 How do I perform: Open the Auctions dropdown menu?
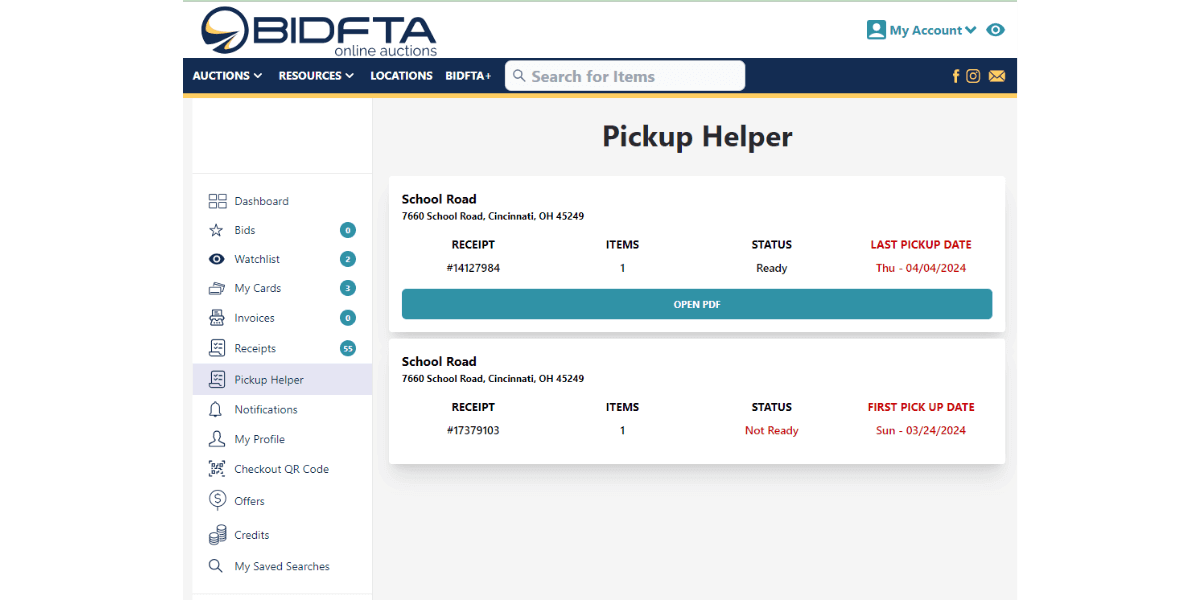point(227,76)
